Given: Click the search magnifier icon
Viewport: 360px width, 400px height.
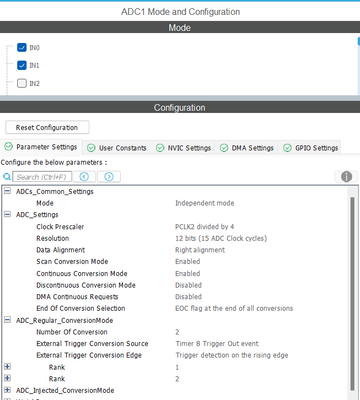Looking at the screenshot, I should point(7,177).
